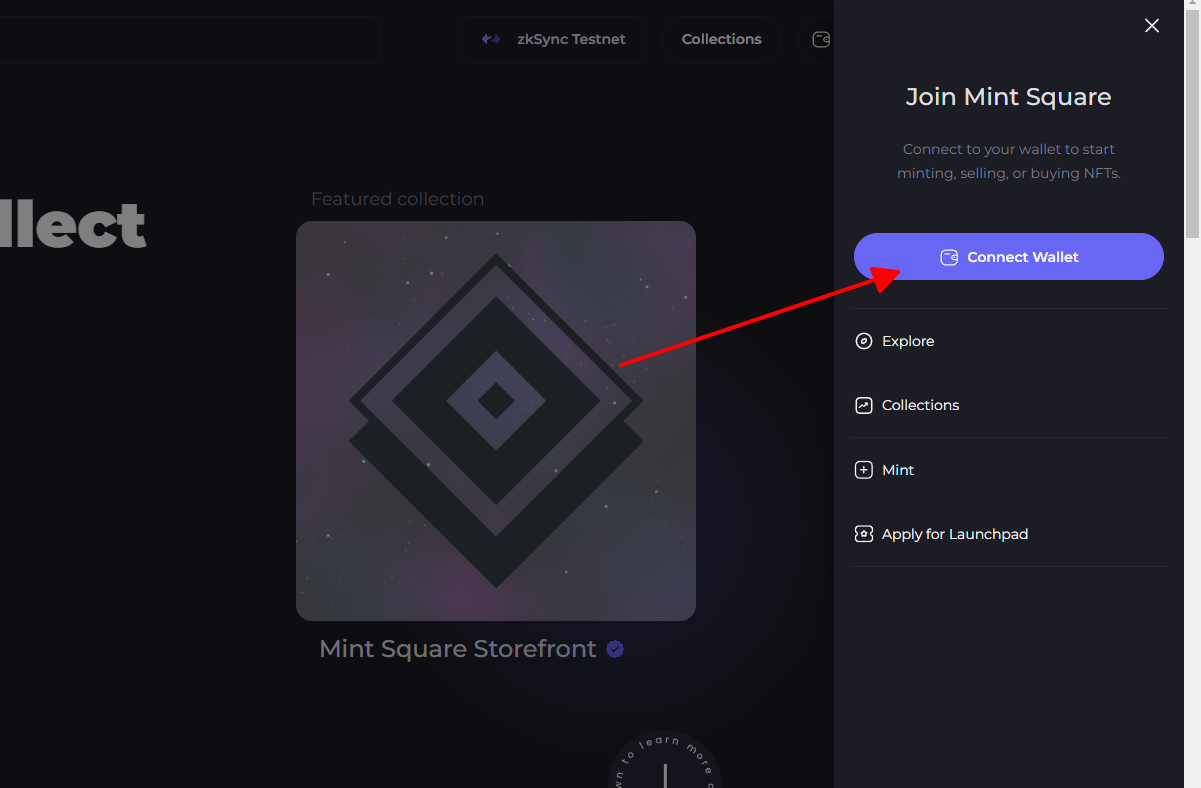The height and width of the screenshot is (788, 1201).
Task: Open the zkSync Testnet network selector
Action: pyautogui.click(x=553, y=40)
